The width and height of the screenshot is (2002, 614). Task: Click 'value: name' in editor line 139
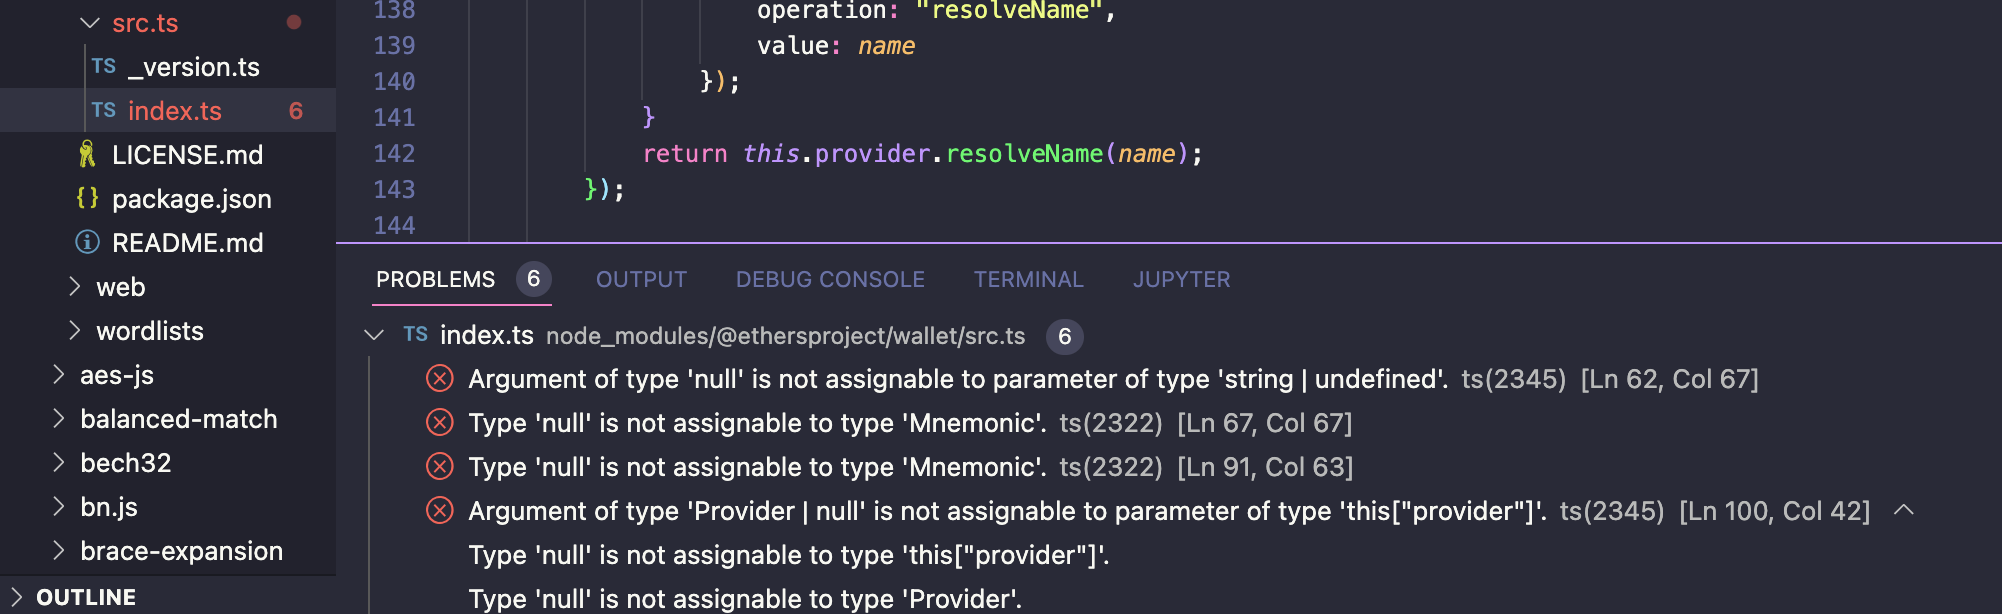(x=836, y=45)
